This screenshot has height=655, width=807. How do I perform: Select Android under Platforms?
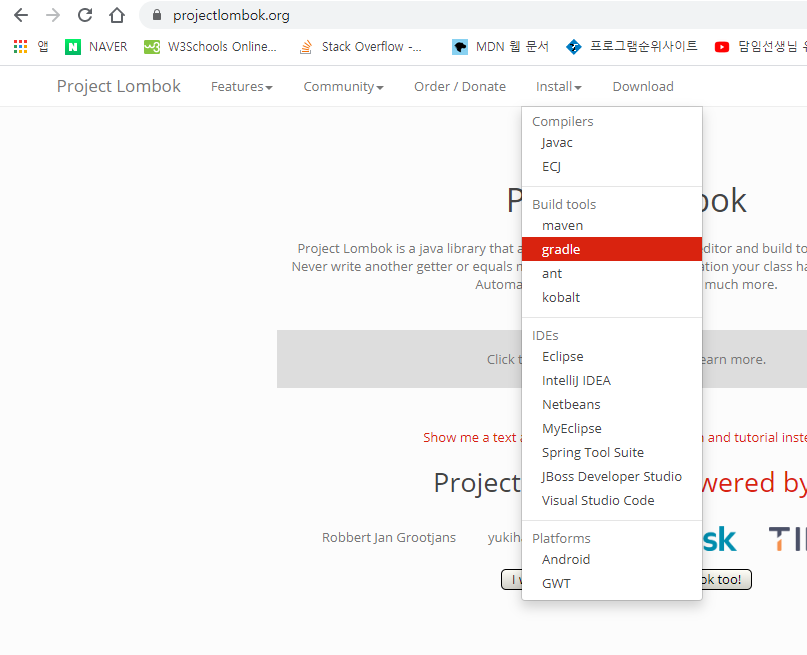point(612,559)
